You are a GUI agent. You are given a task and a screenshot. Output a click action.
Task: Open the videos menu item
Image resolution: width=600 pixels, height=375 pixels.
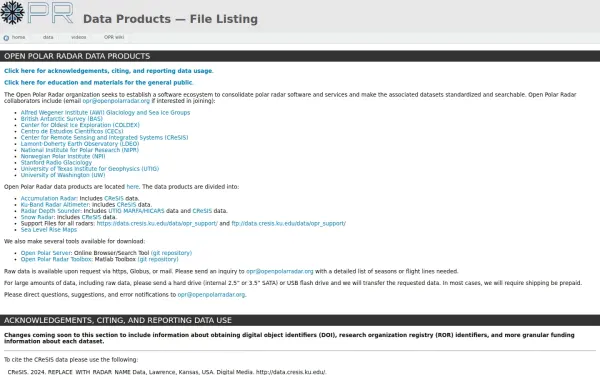[x=78, y=37]
